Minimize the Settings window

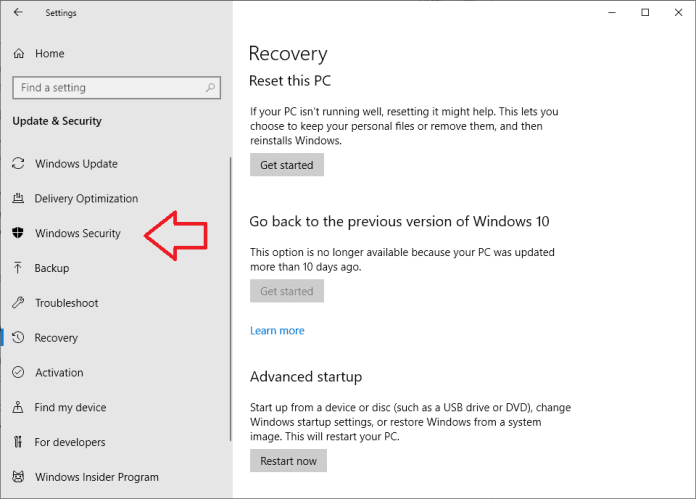pos(612,12)
